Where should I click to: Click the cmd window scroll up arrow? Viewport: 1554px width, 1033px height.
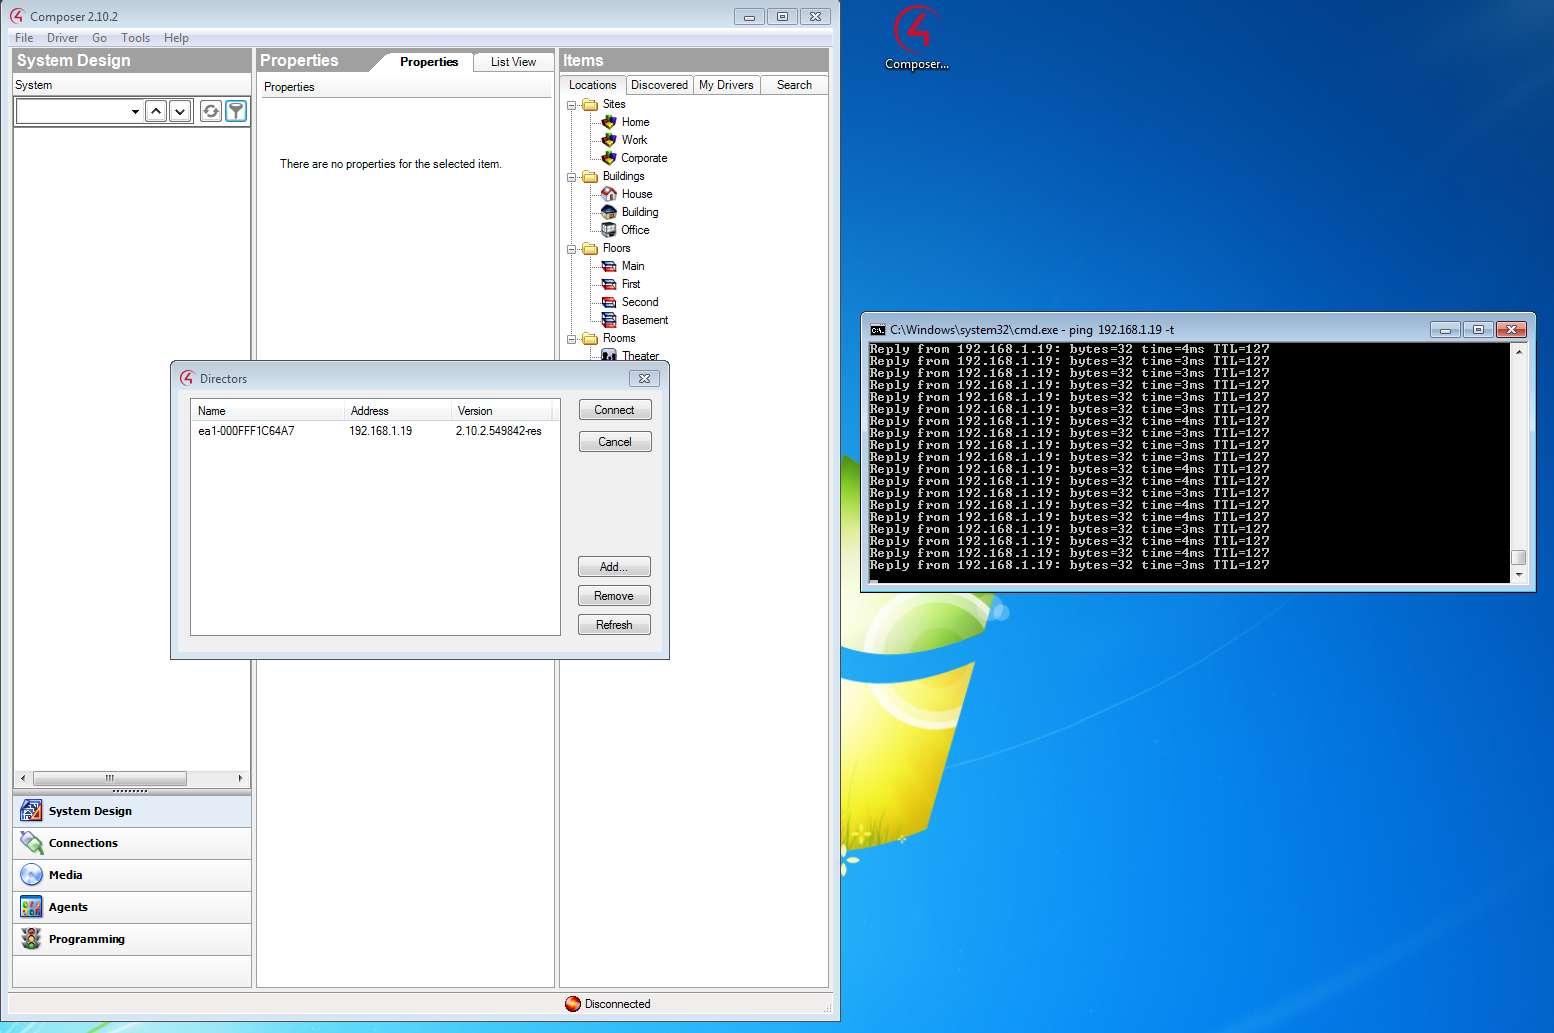tap(1519, 351)
